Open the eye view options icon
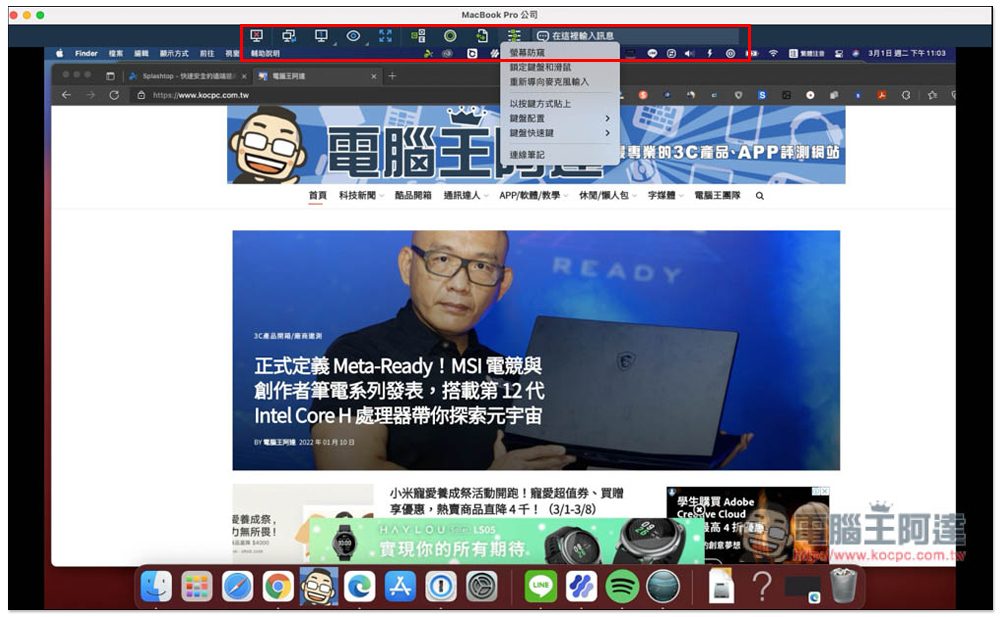The width and height of the screenshot is (1000, 617). (353, 36)
